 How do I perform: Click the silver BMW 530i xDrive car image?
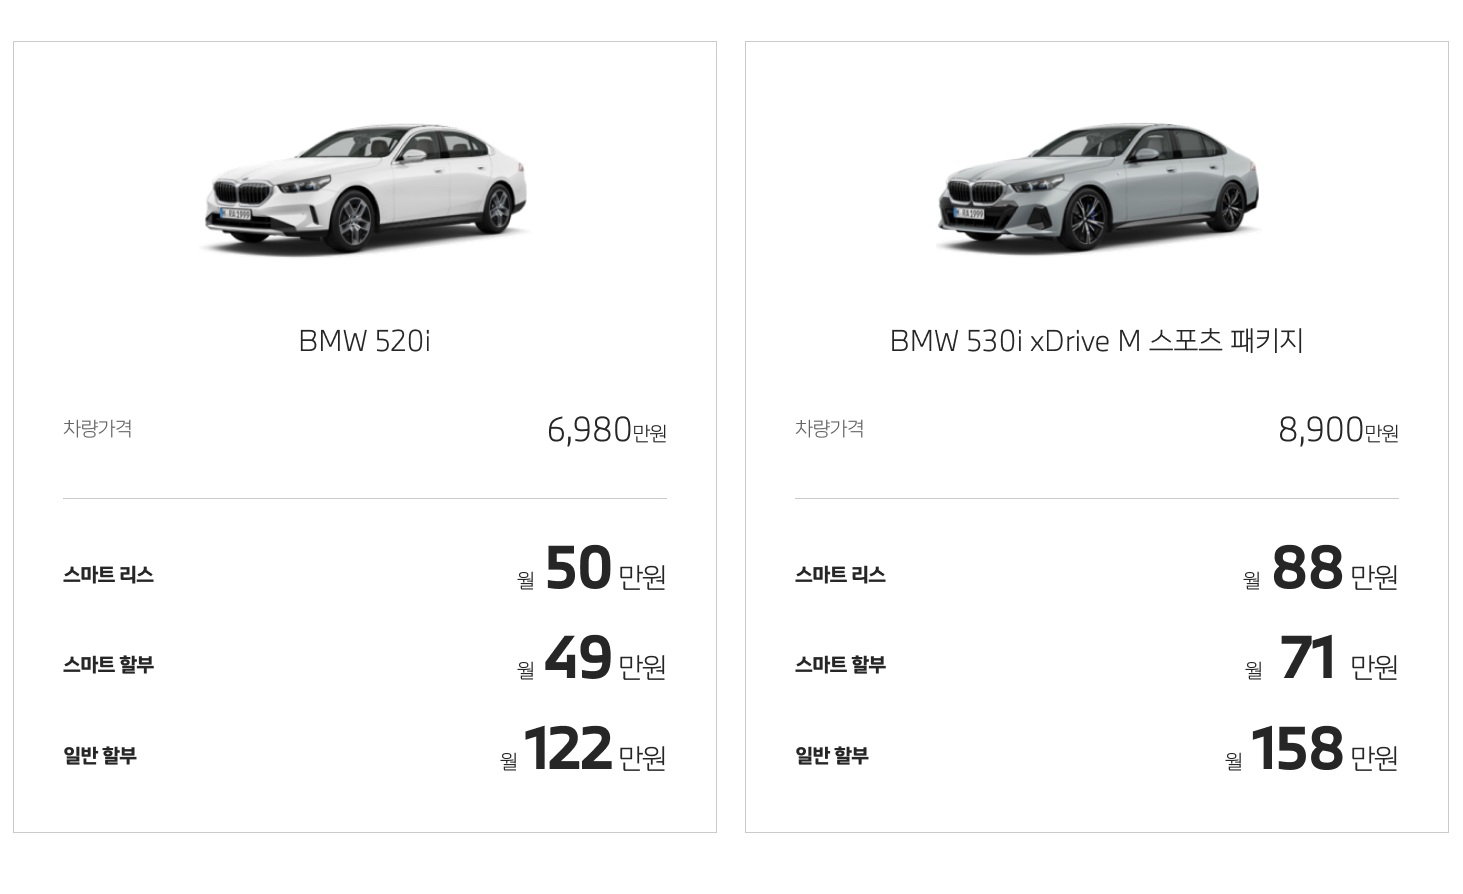[1097, 188]
